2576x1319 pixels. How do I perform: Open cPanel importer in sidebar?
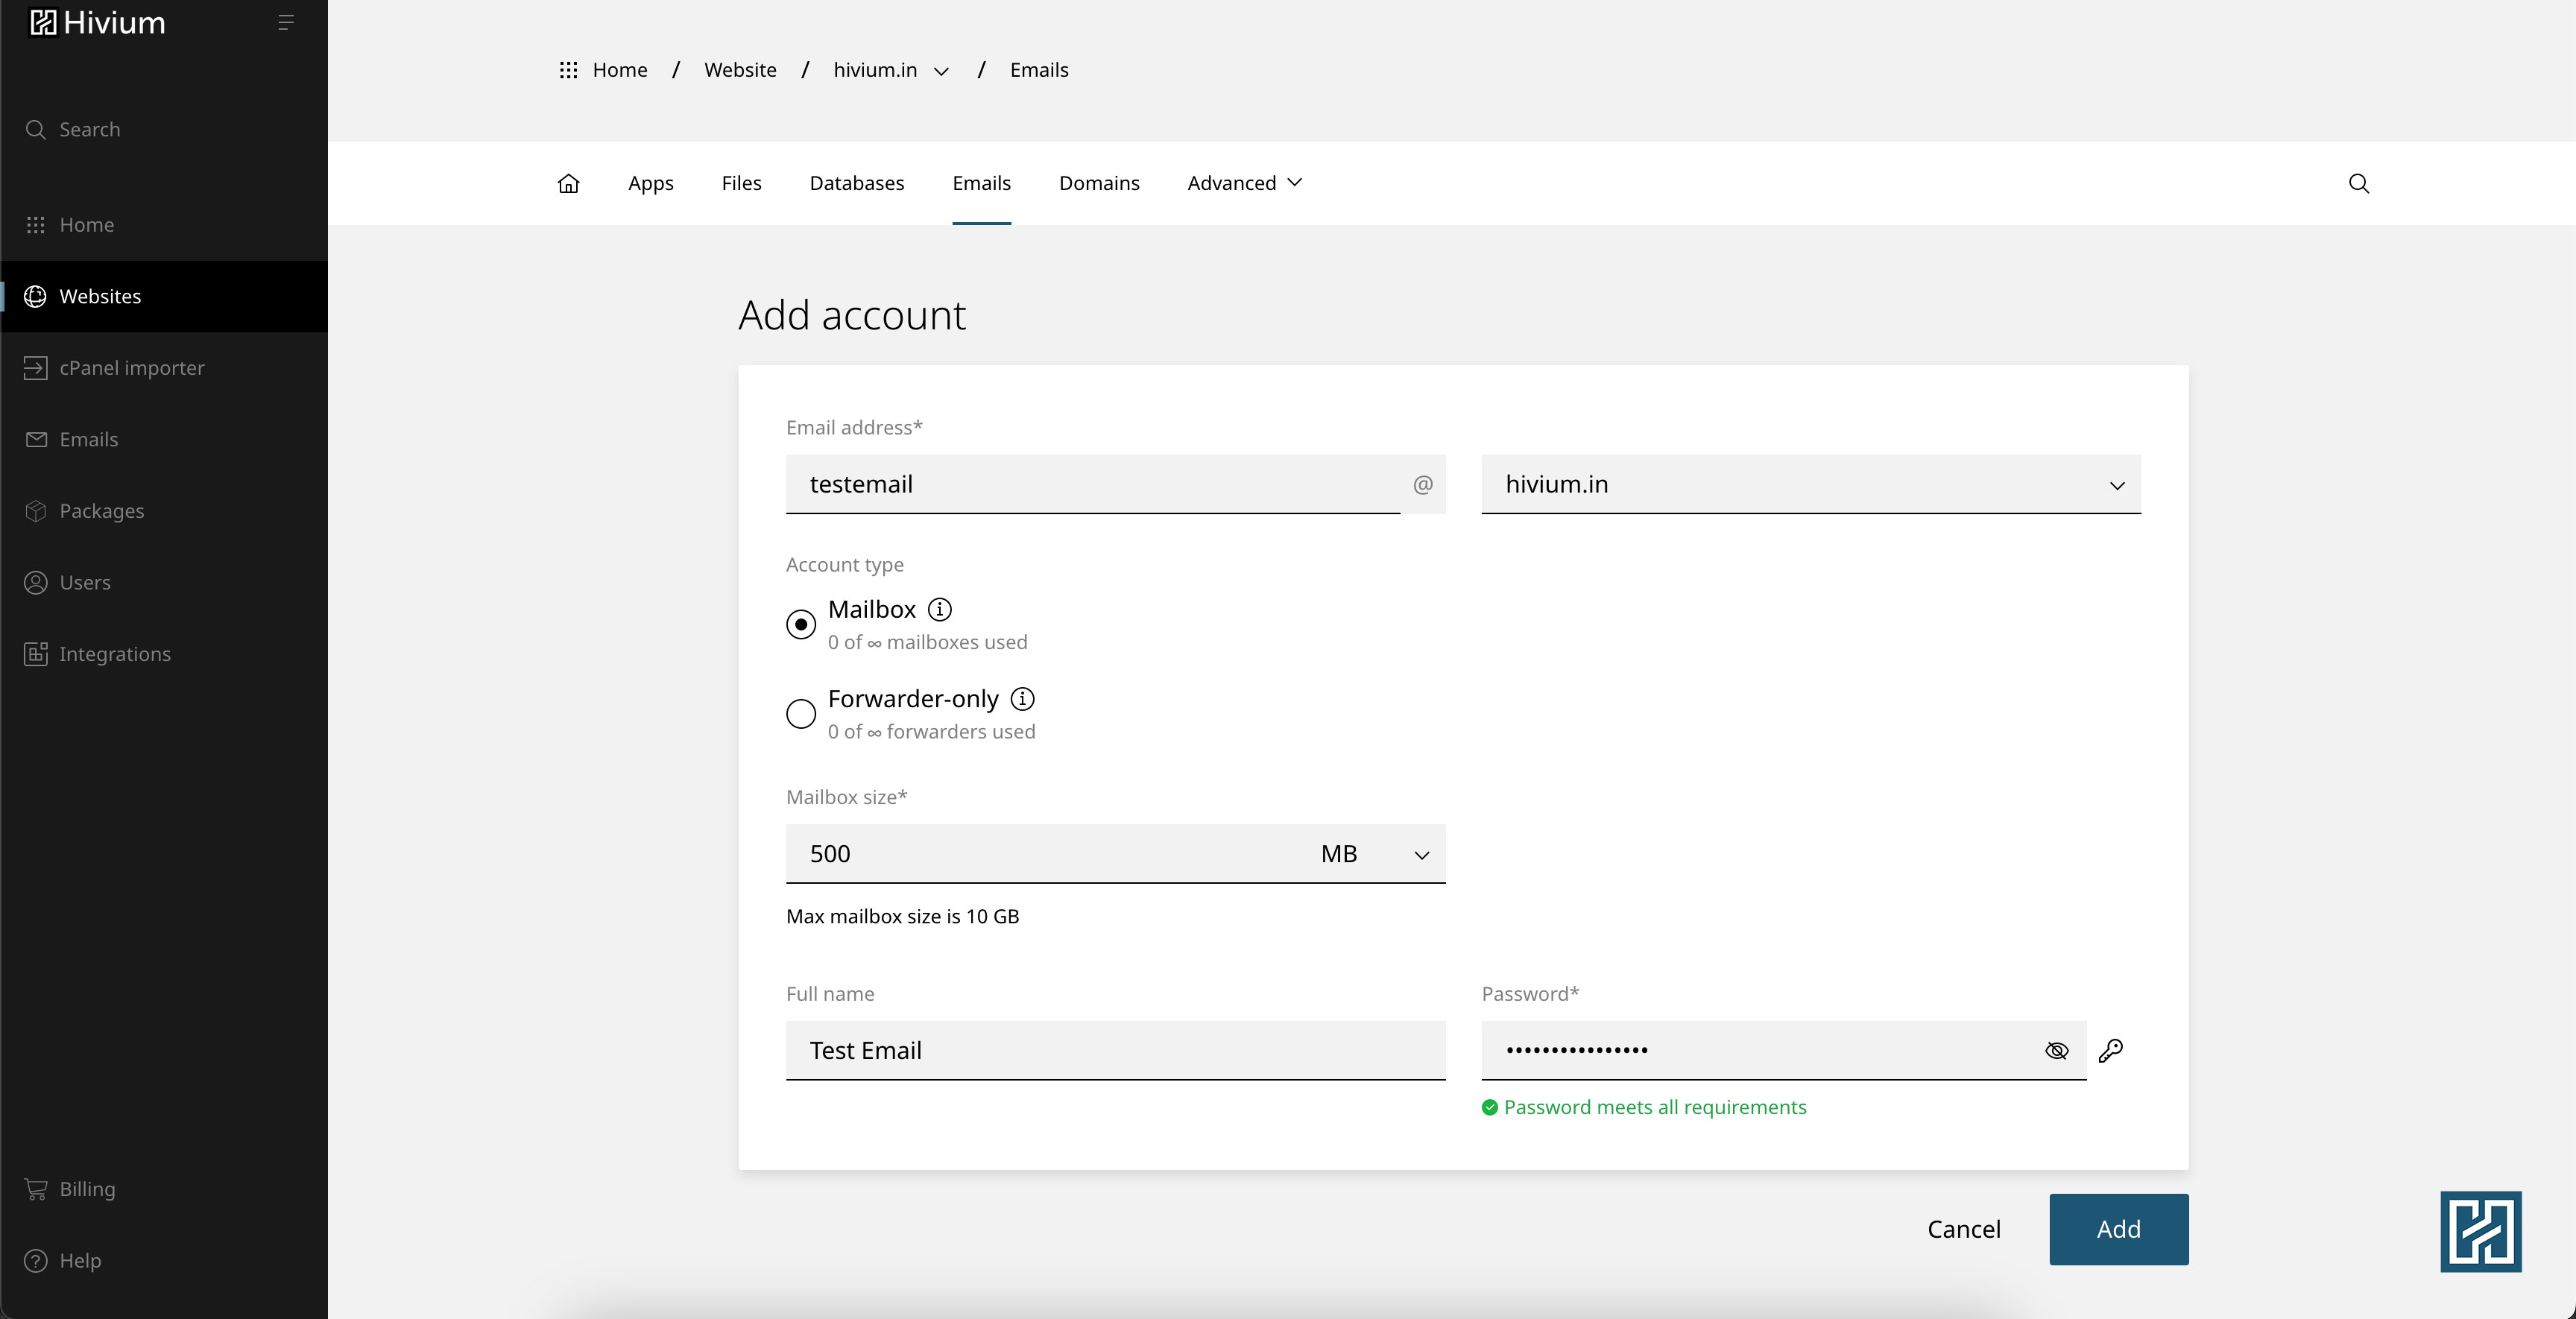pos(131,368)
